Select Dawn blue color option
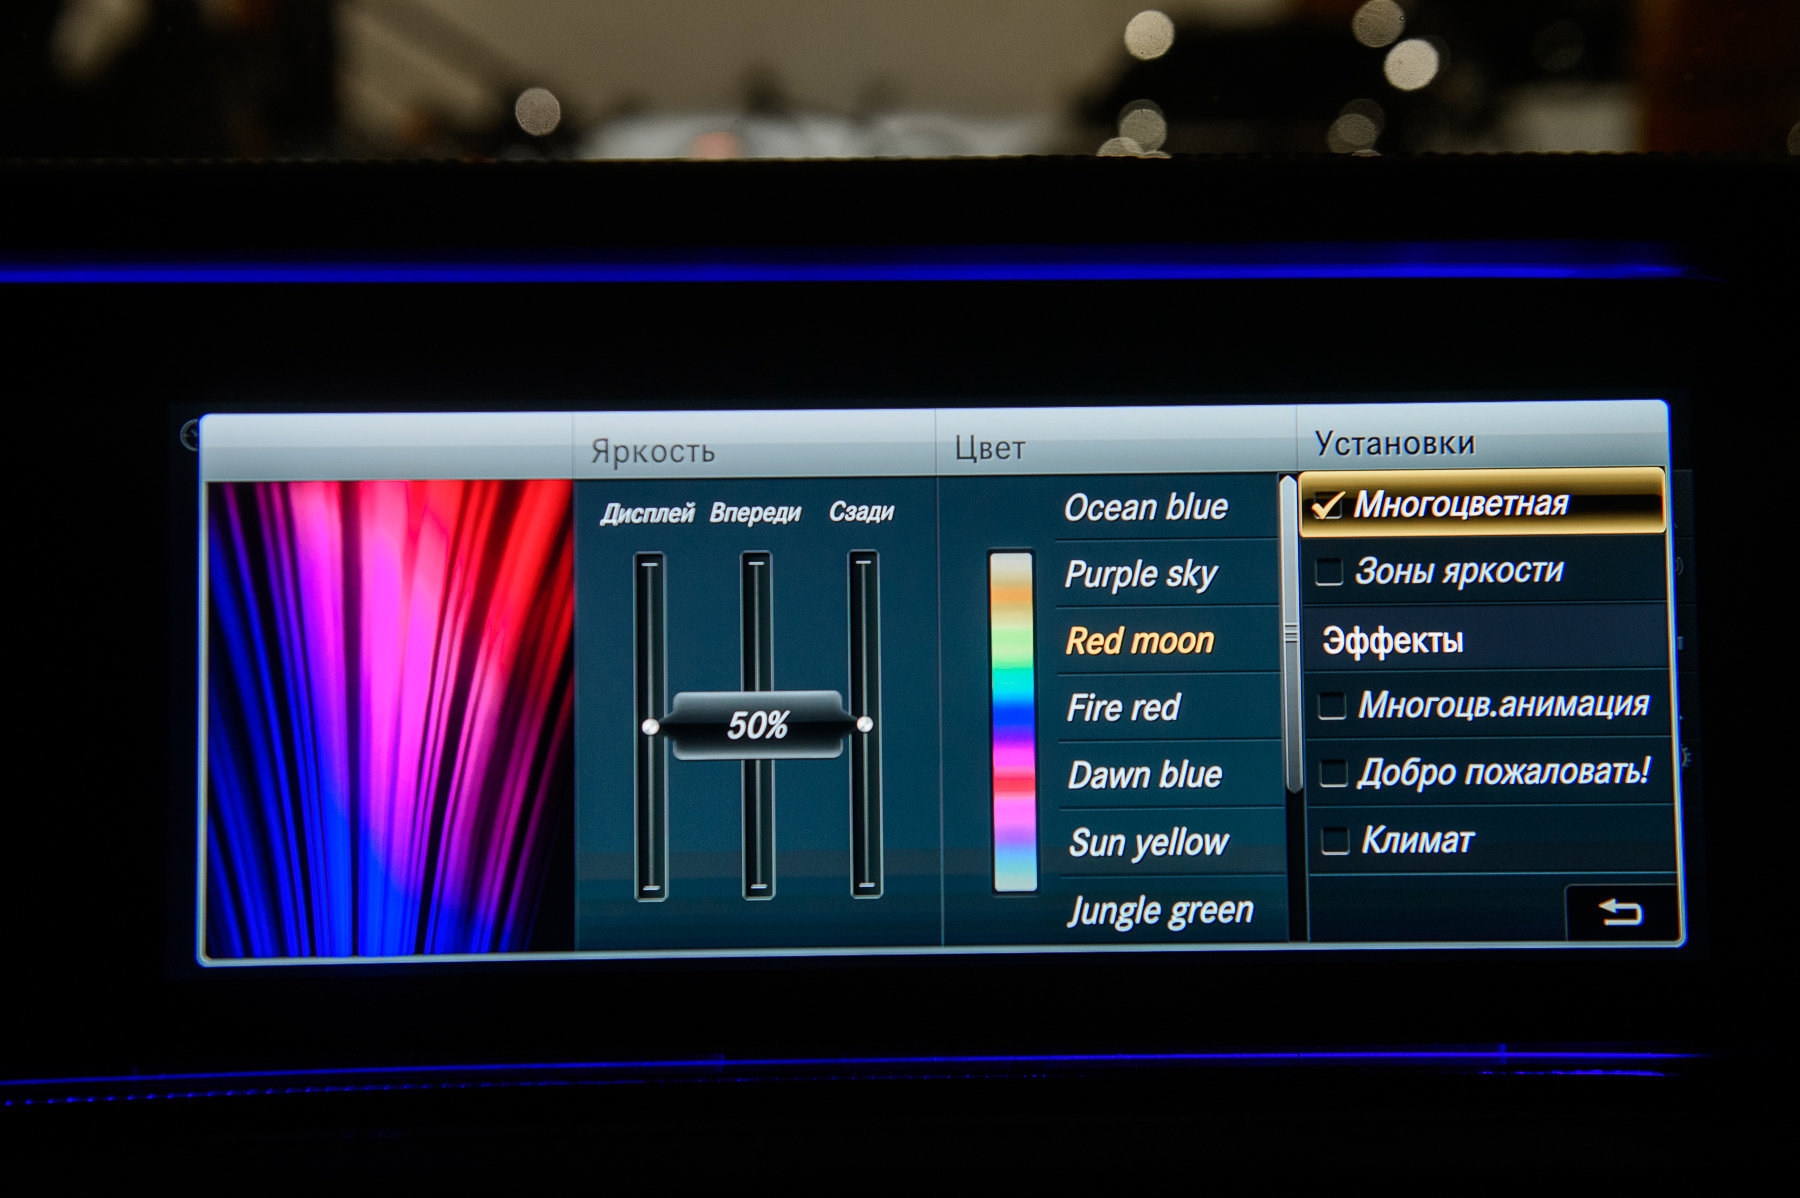This screenshot has width=1800, height=1198. tap(1145, 775)
